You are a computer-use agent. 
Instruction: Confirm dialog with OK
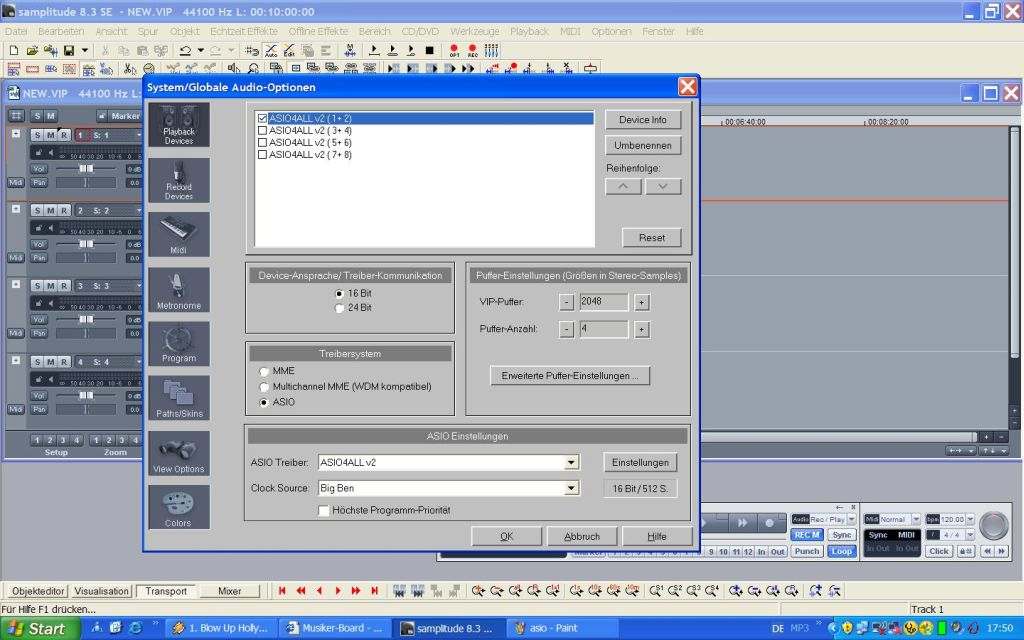506,536
